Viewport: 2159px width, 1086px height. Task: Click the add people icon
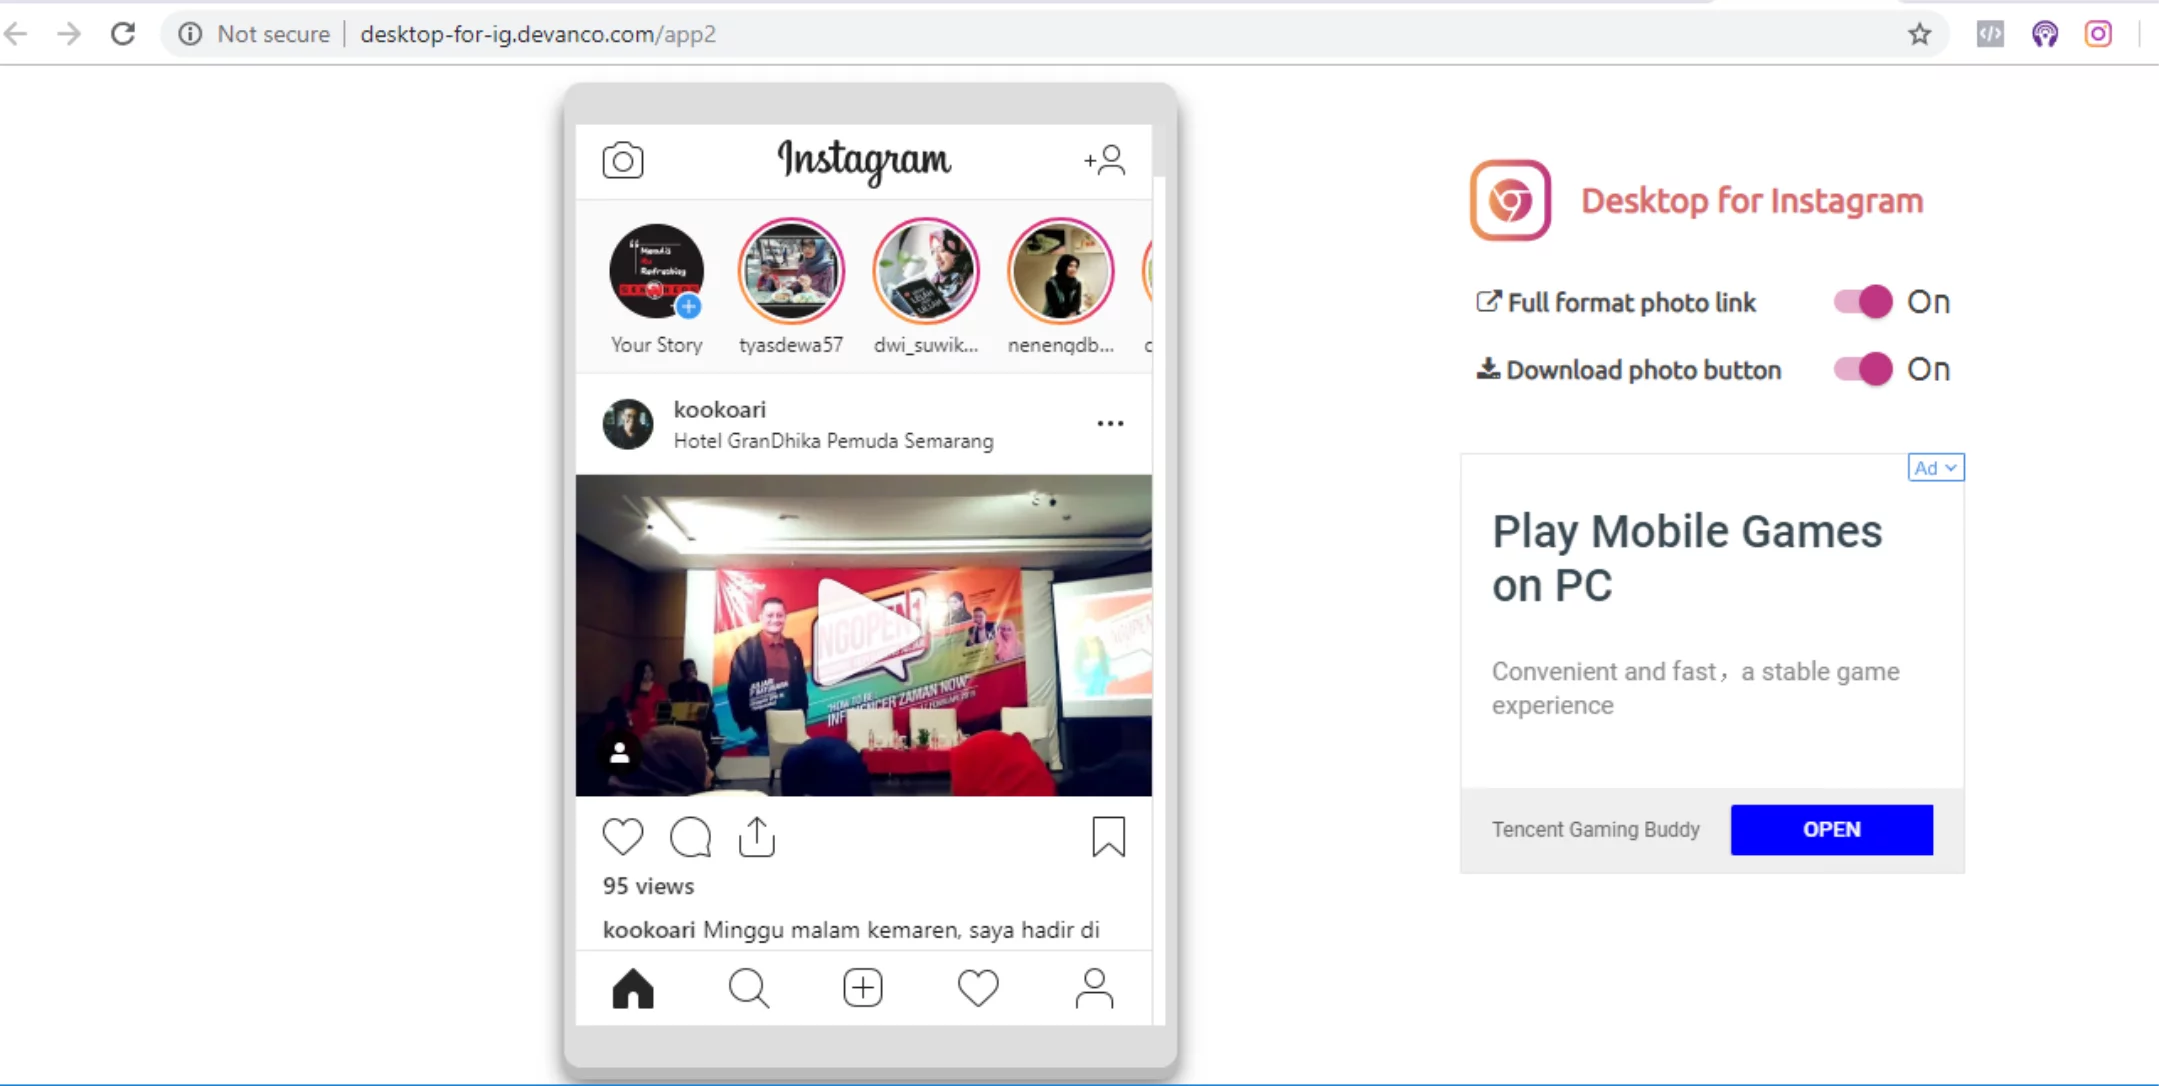click(1105, 160)
